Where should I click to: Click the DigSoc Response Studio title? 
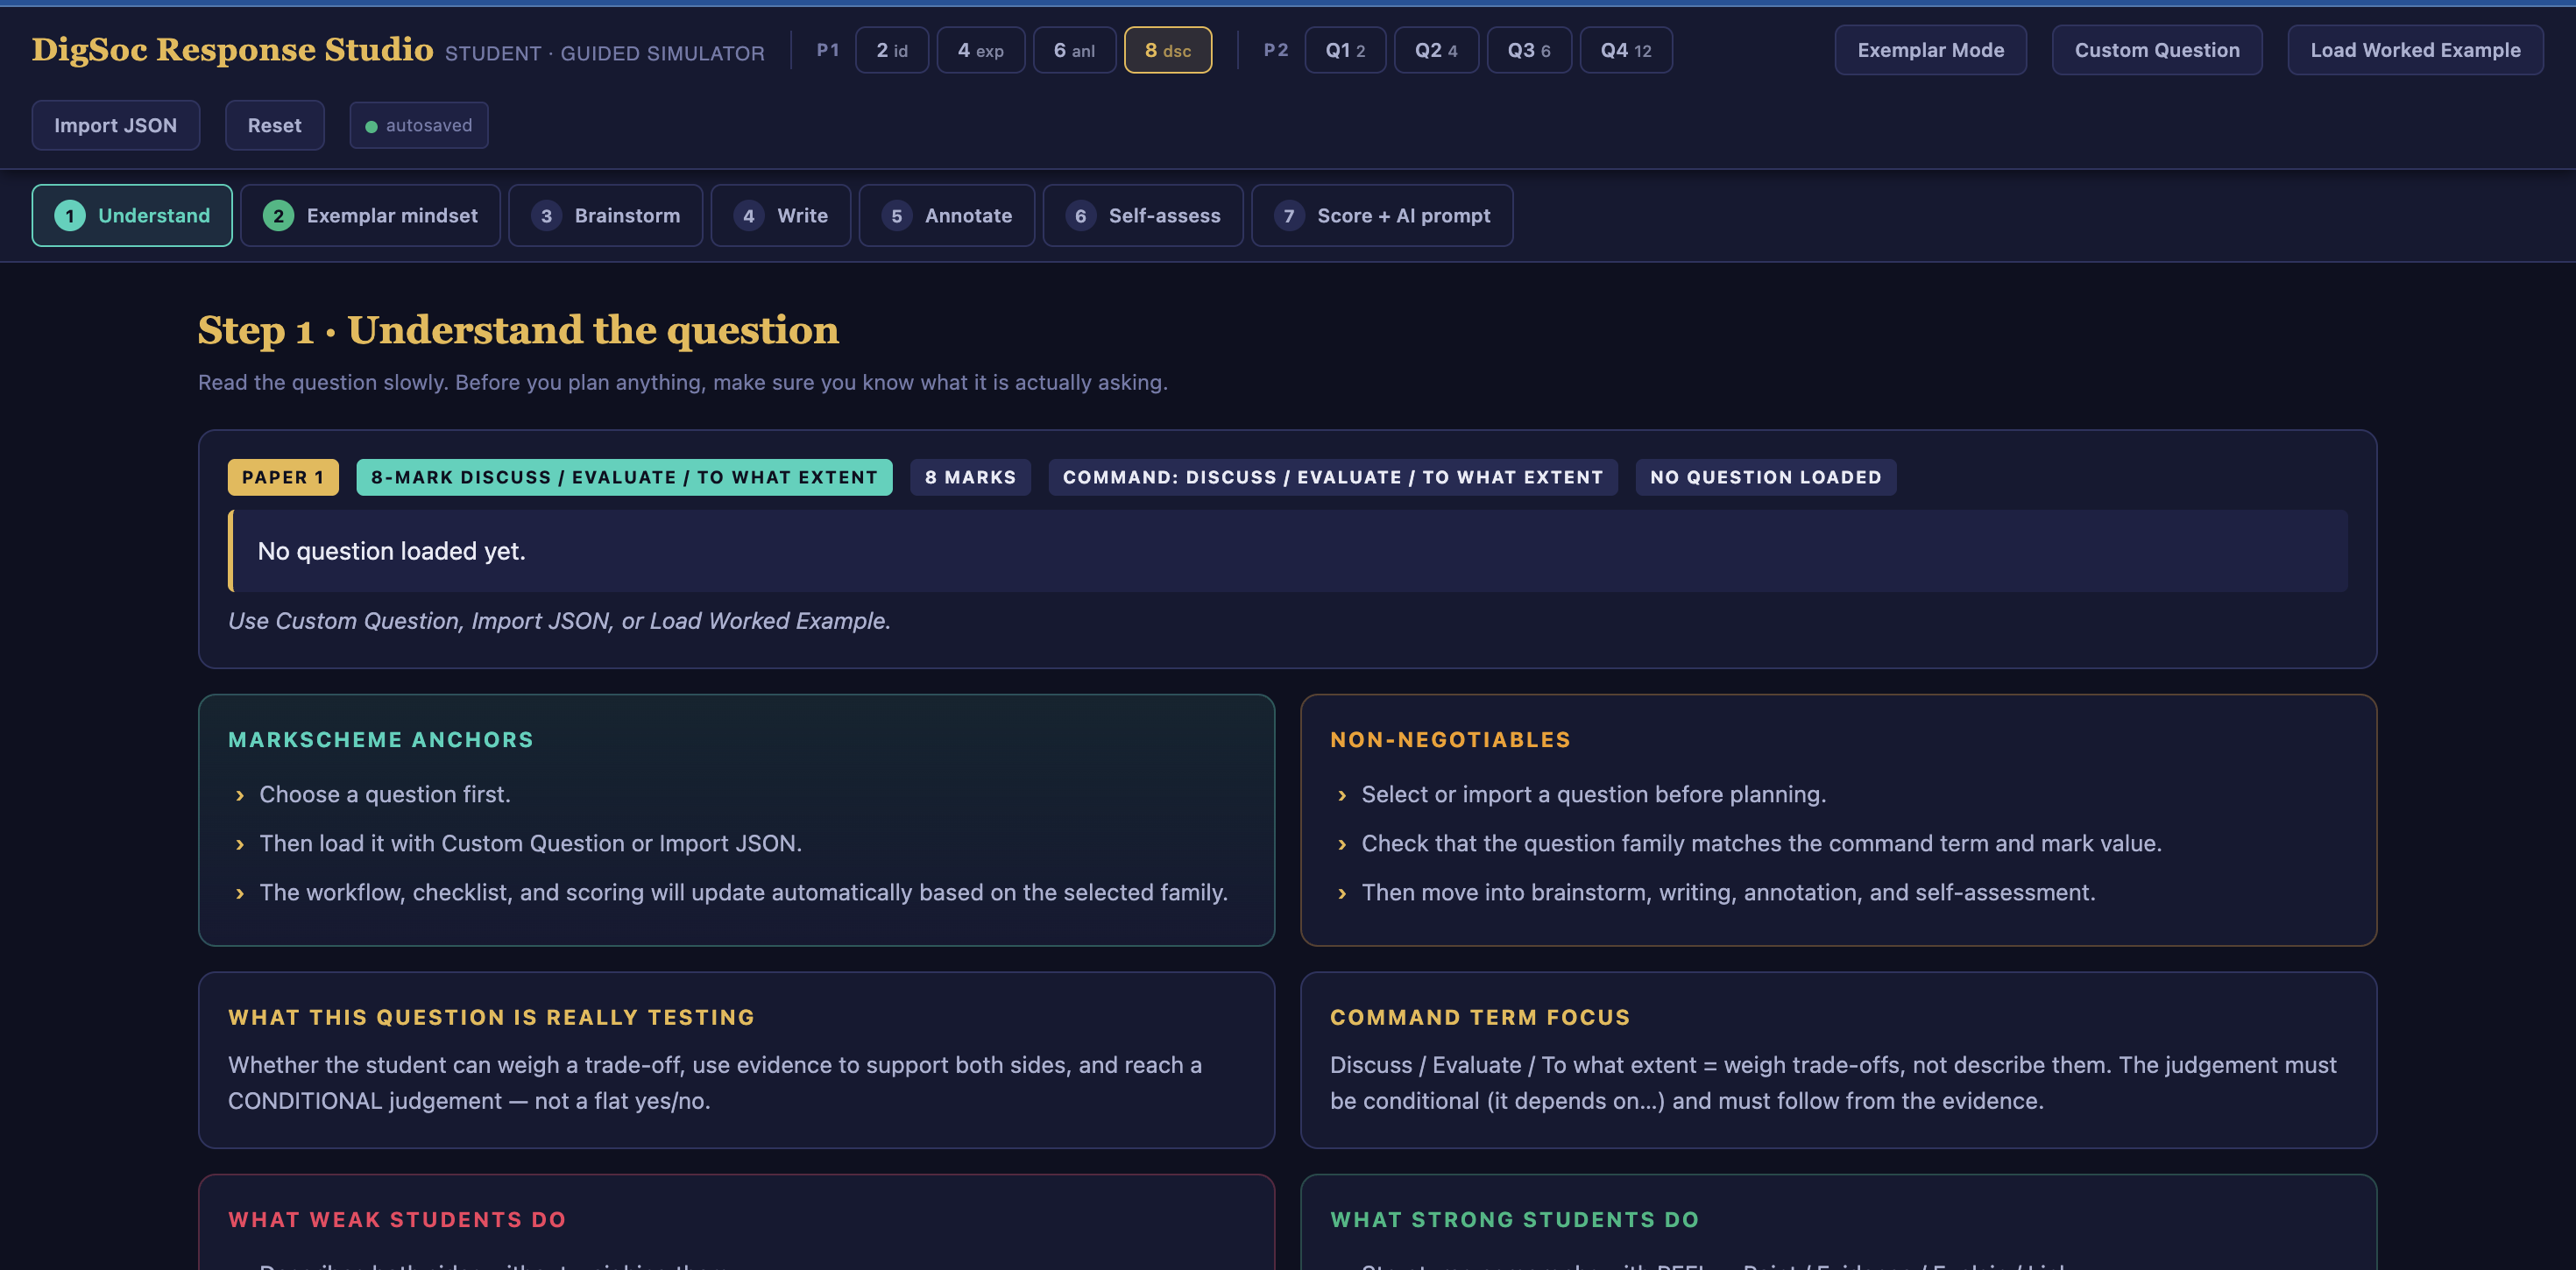point(232,49)
